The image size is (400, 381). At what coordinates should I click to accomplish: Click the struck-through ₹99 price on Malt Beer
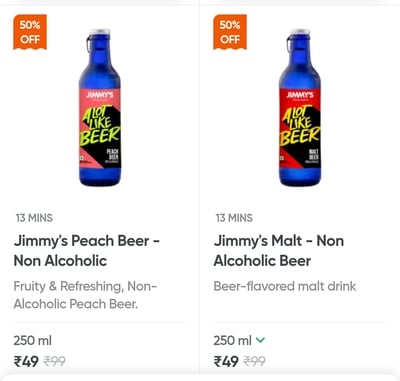(x=255, y=361)
